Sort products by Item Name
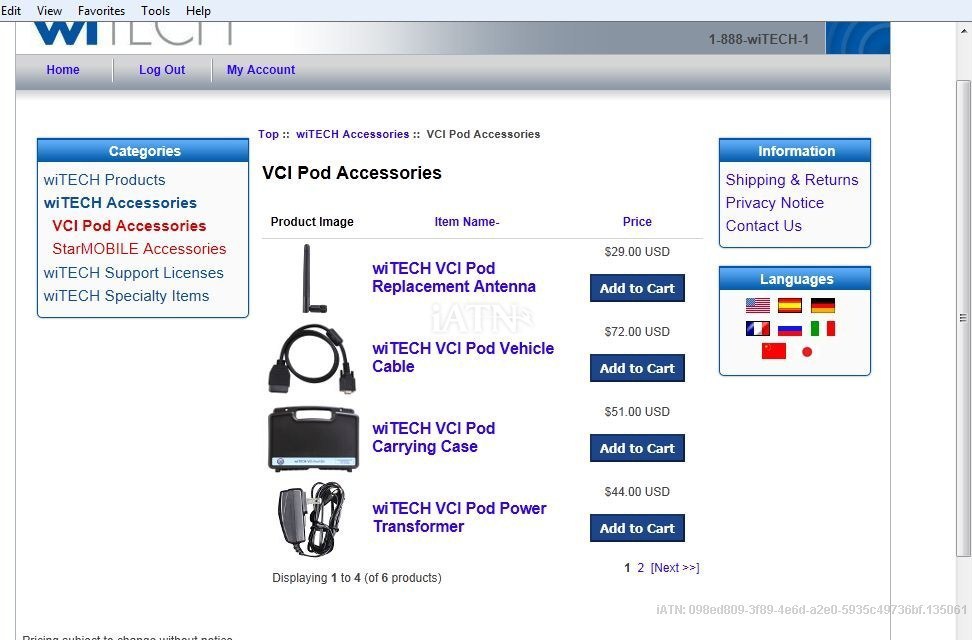This screenshot has height=640, width=972. pyautogui.click(x=467, y=222)
